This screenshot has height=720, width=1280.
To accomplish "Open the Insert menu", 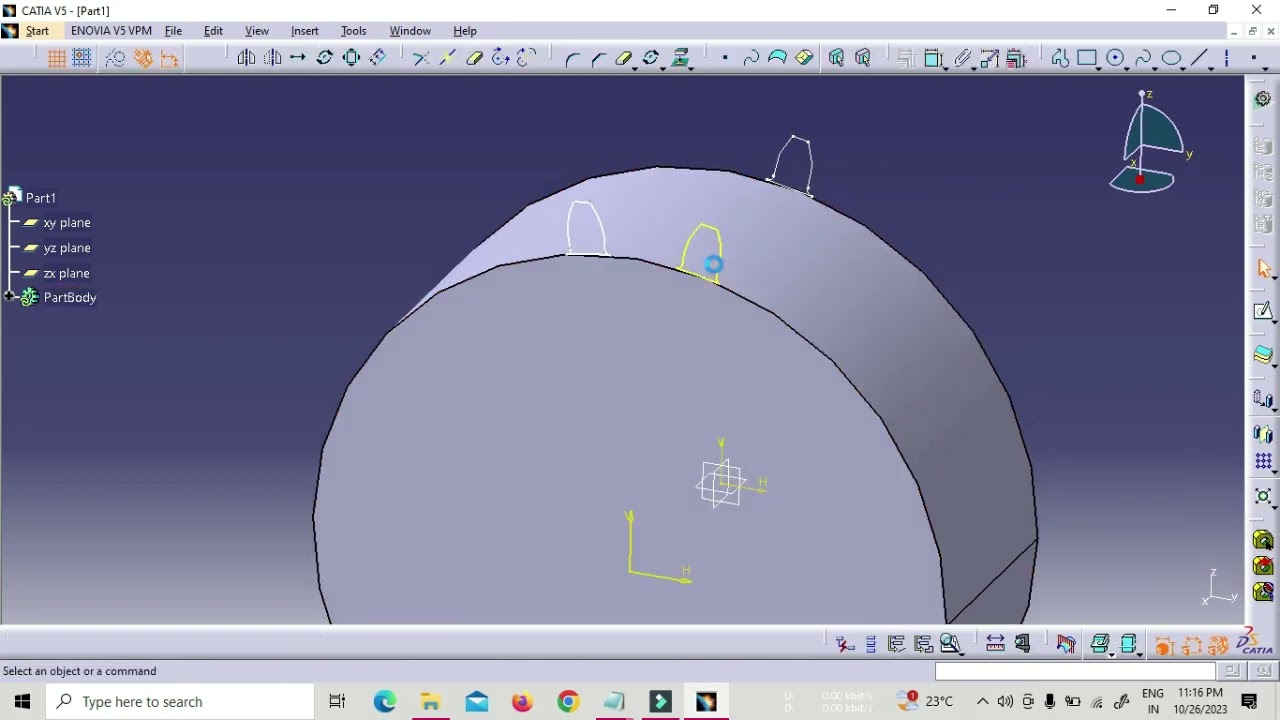I will 304,31.
